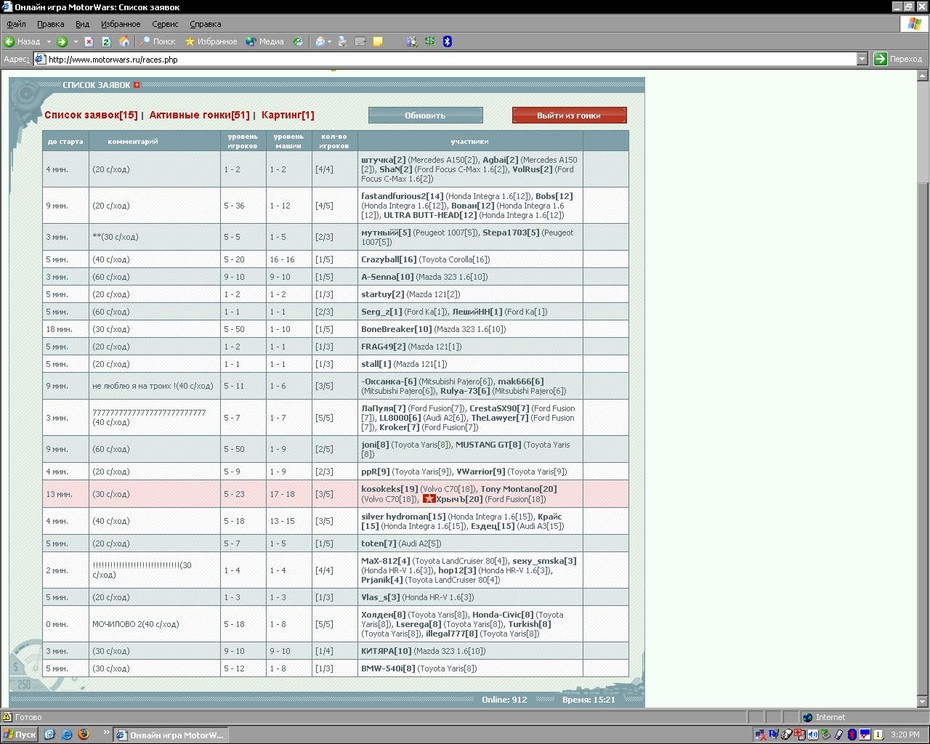
Task: Click player name BoneBreaker[10]
Action: pyautogui.click(x=396, y=329)
